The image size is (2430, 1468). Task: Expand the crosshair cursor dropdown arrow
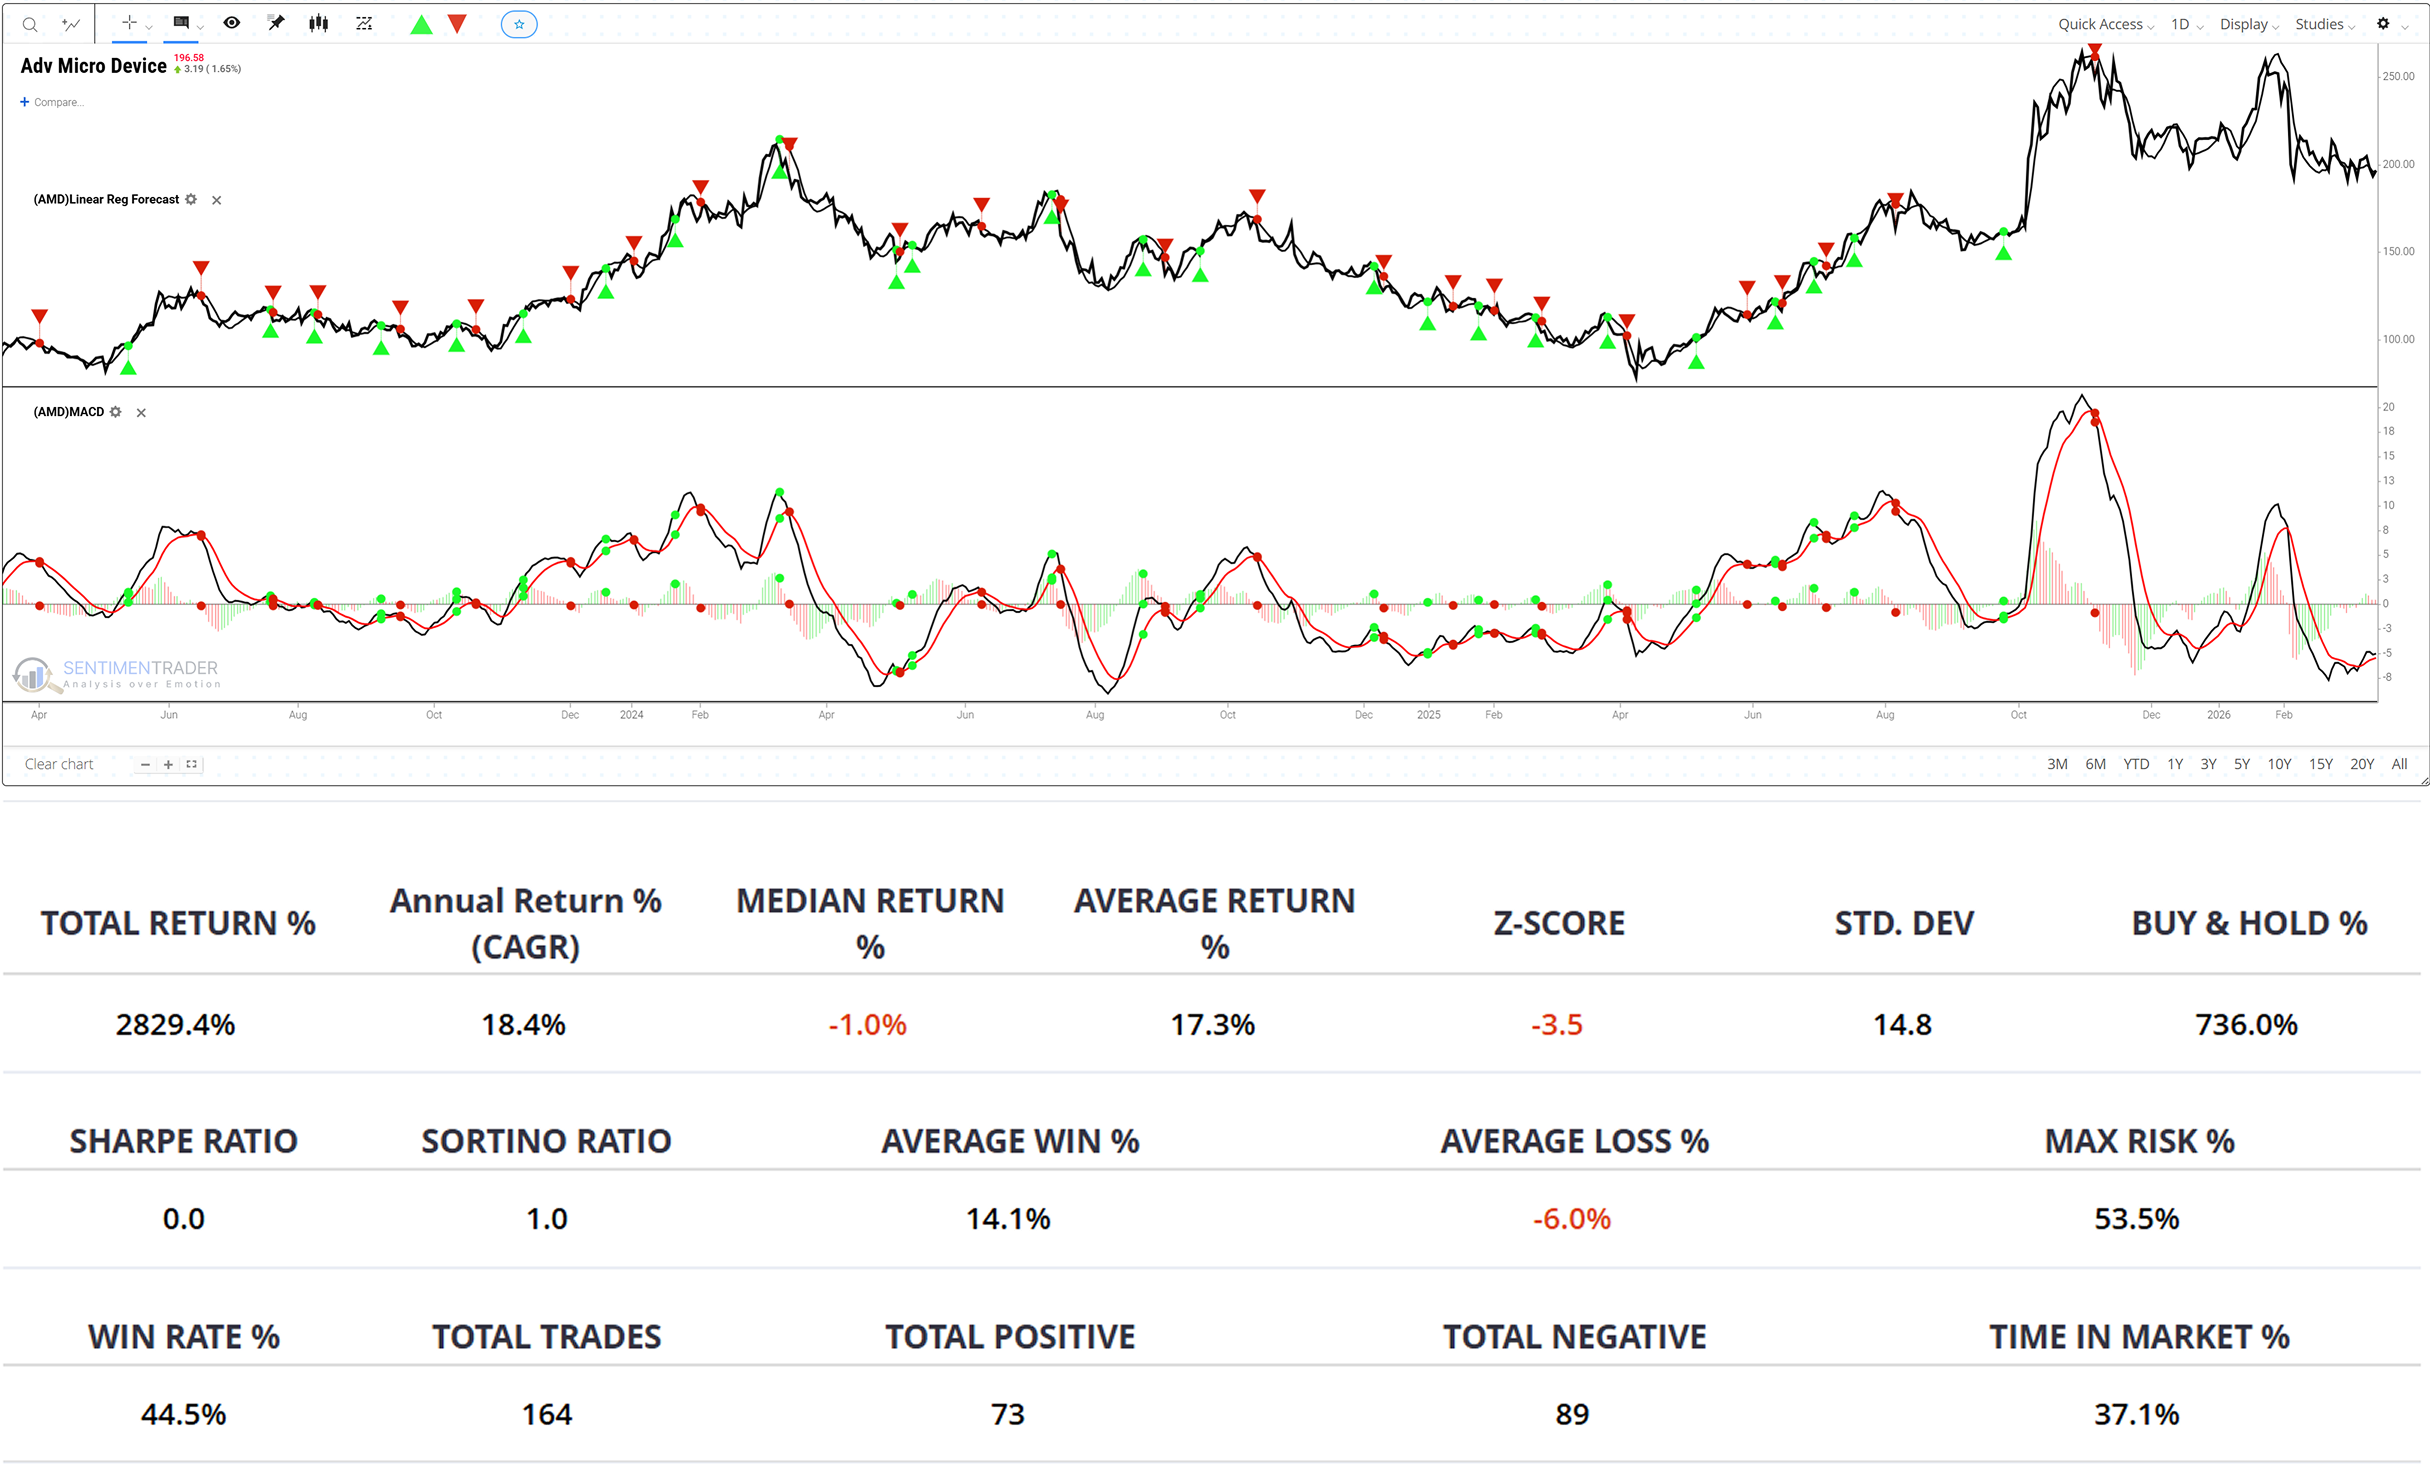[149, 27]
